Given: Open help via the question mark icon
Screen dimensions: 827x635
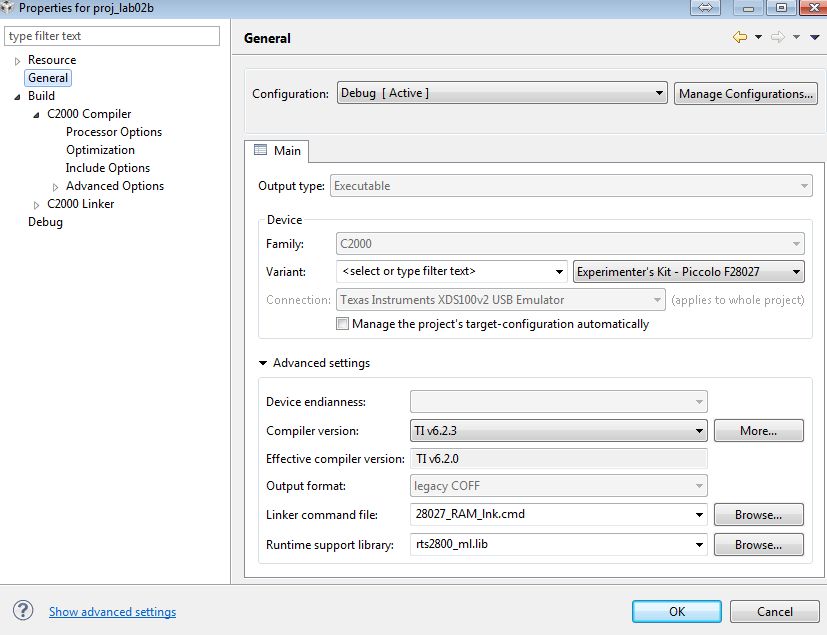Looking at the screenshot, I should (22, 611).
